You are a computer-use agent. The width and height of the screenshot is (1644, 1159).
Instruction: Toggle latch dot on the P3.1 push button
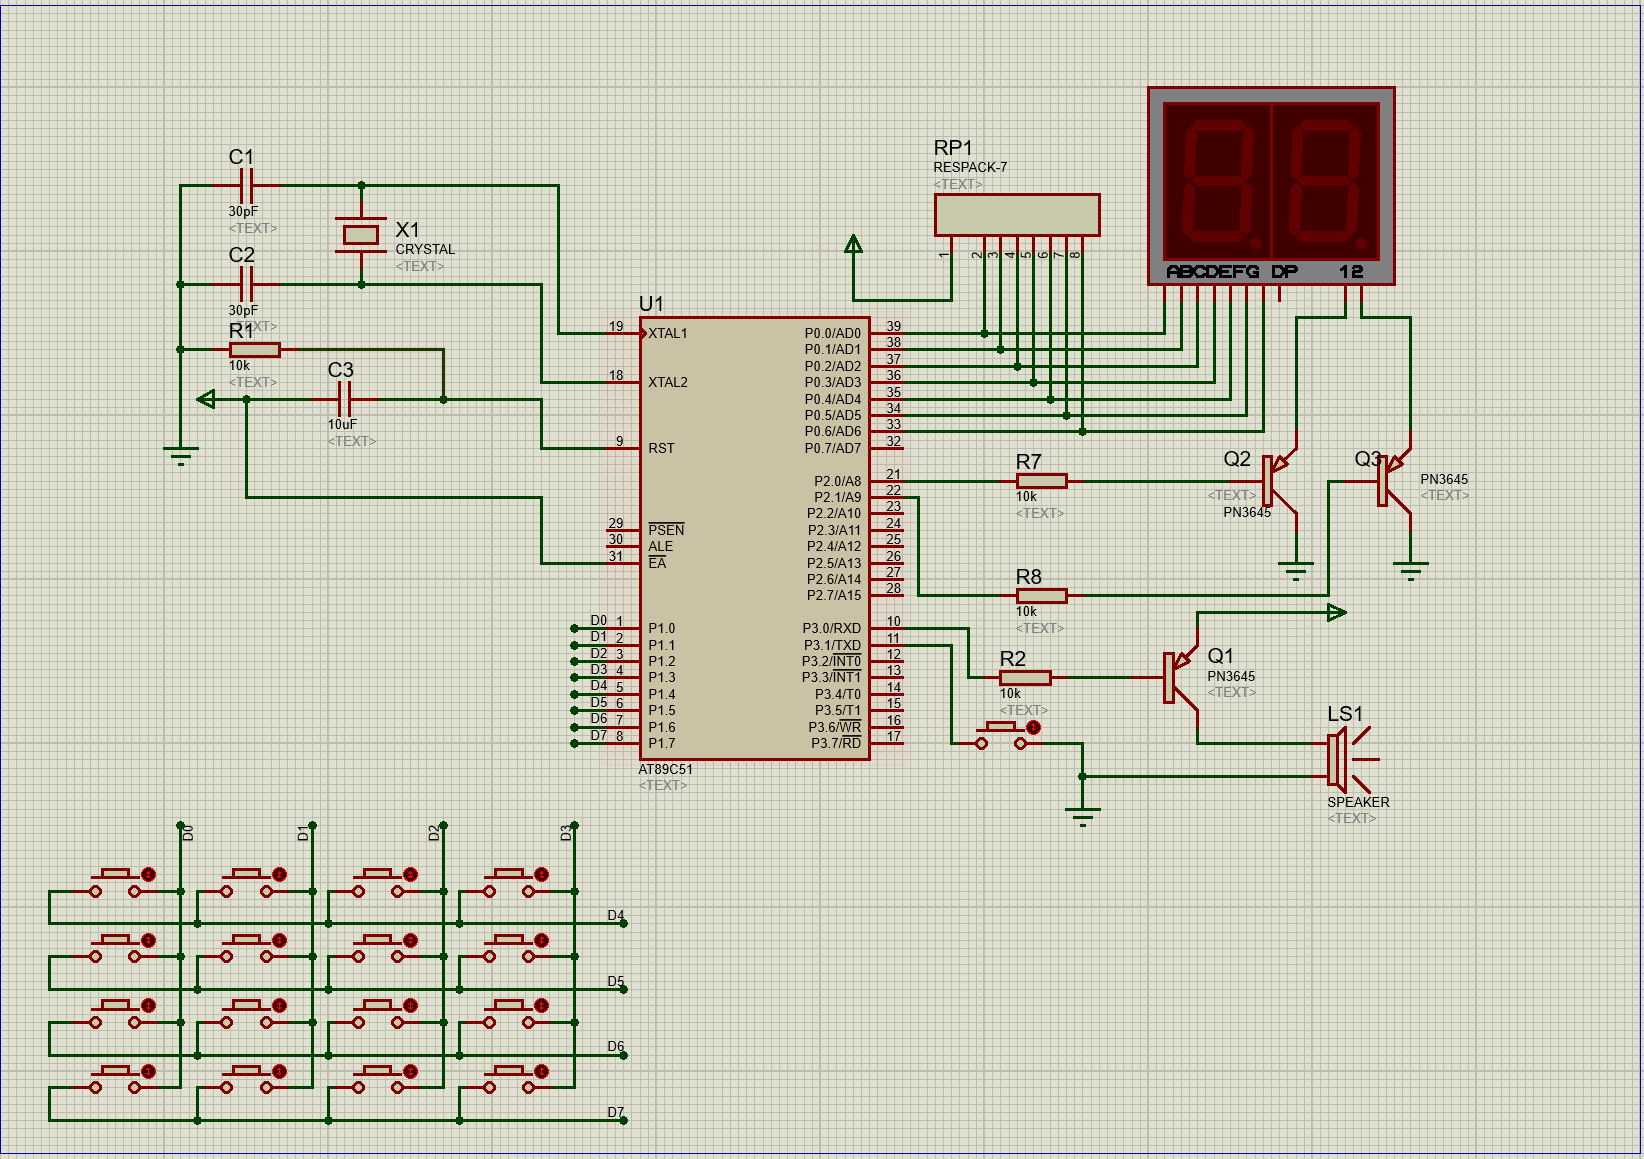click(x=1034, y=728)
